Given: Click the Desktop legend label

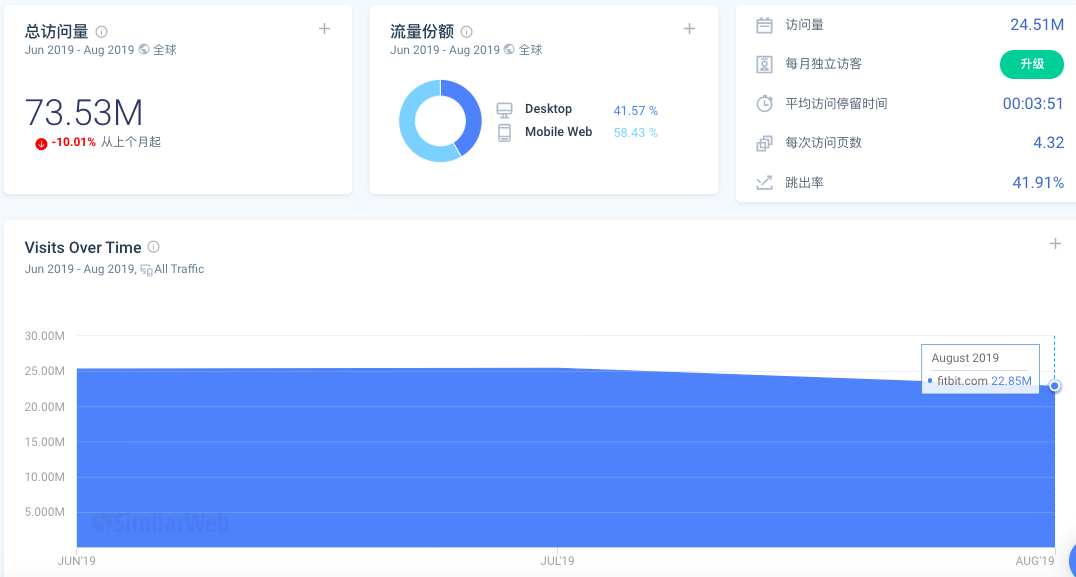Looking at the screenshot, I should [x=548, y=109].
